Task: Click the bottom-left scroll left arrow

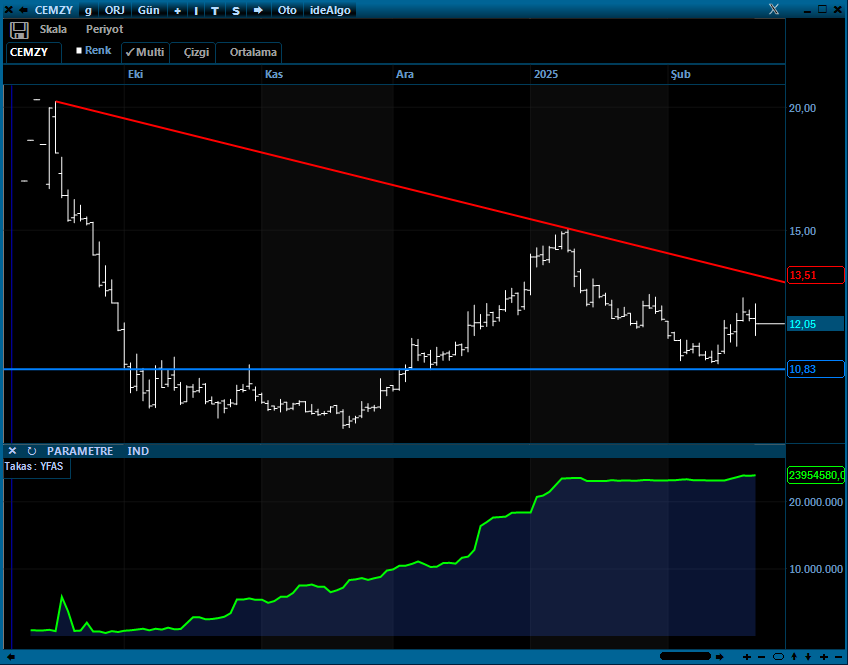Action: tap(10, 657)
